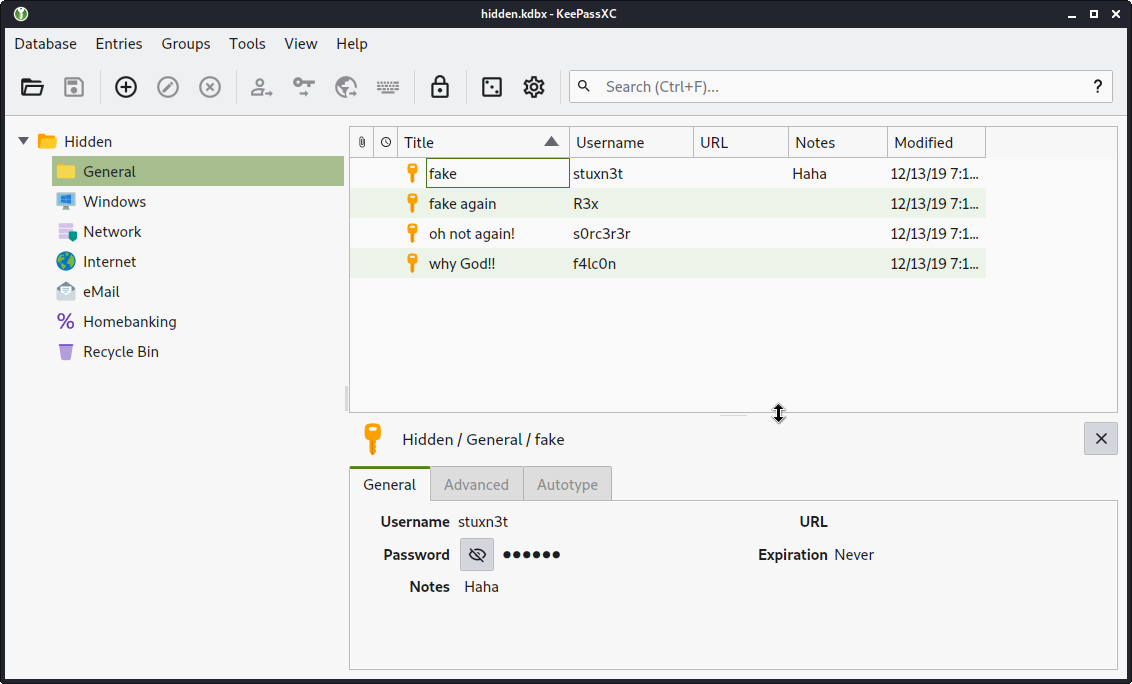
Task: Select the 'oh not again!' entry
Action: (x=668, y=233)
